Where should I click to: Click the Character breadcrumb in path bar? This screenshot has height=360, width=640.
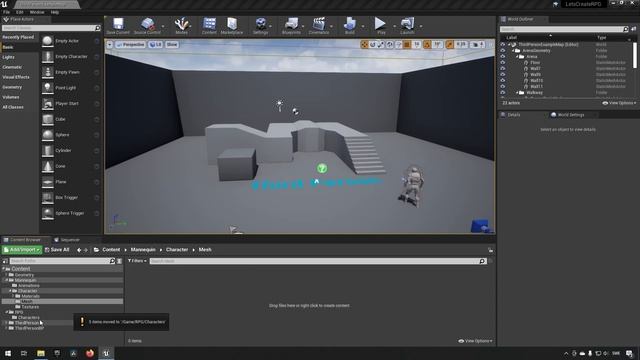point(177,250)
